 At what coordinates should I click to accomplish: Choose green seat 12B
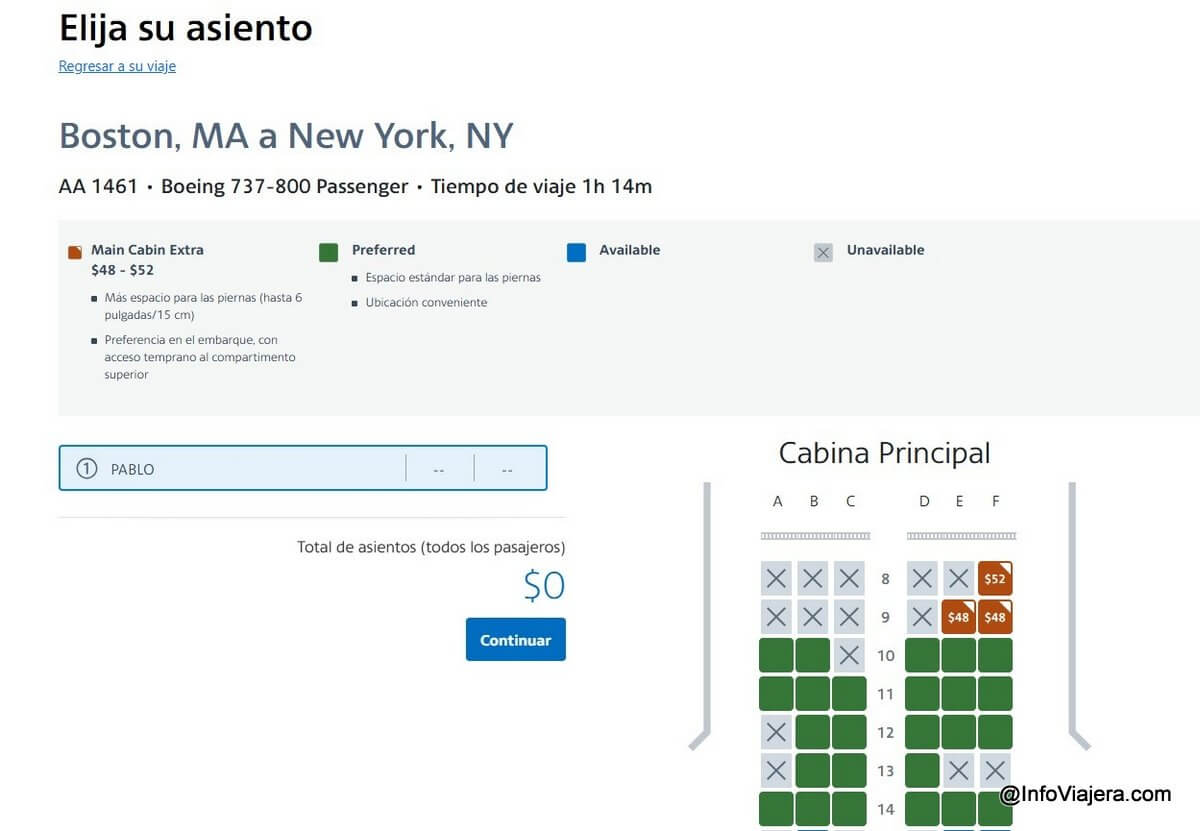click(x=813, y=732)
